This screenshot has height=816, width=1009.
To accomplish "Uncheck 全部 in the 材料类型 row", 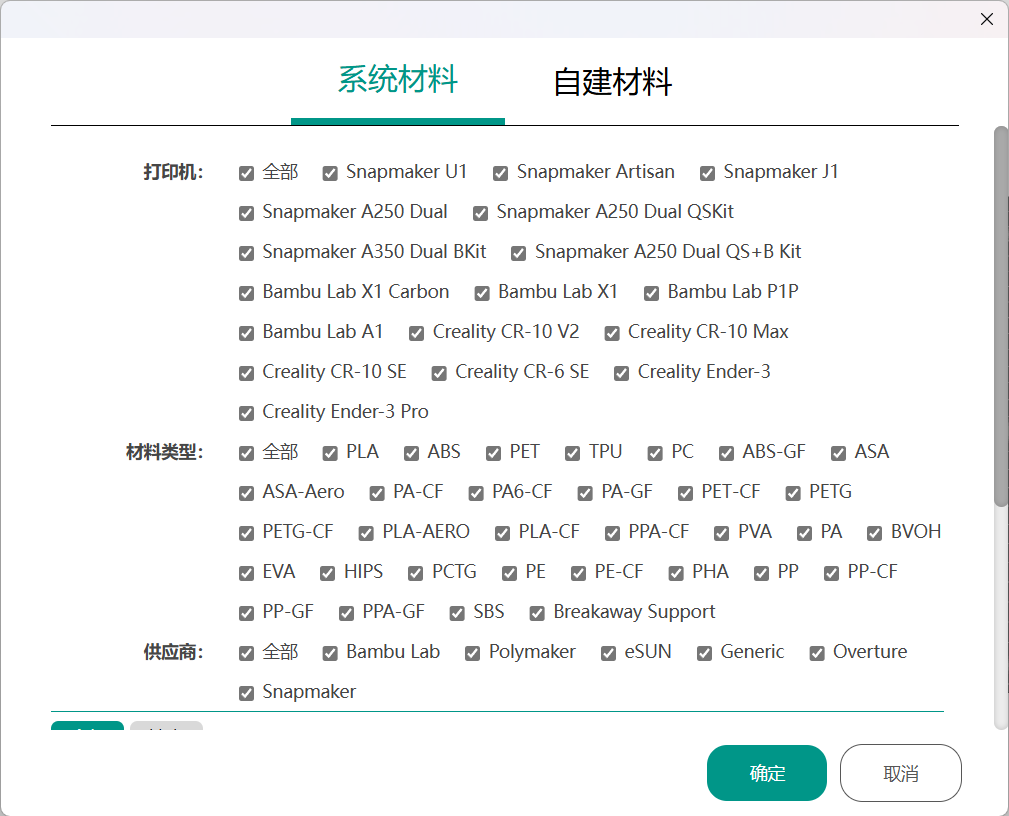I will tap(247, 453).
